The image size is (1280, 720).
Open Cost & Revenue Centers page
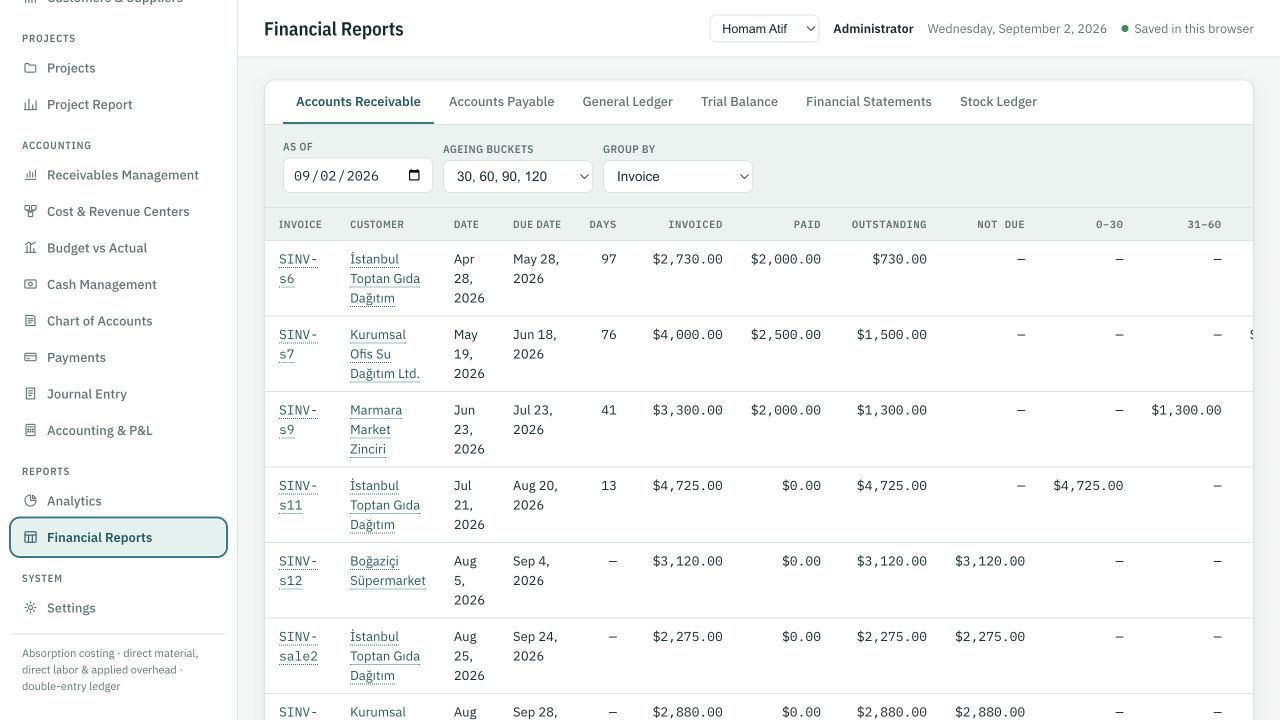[119, 211]
